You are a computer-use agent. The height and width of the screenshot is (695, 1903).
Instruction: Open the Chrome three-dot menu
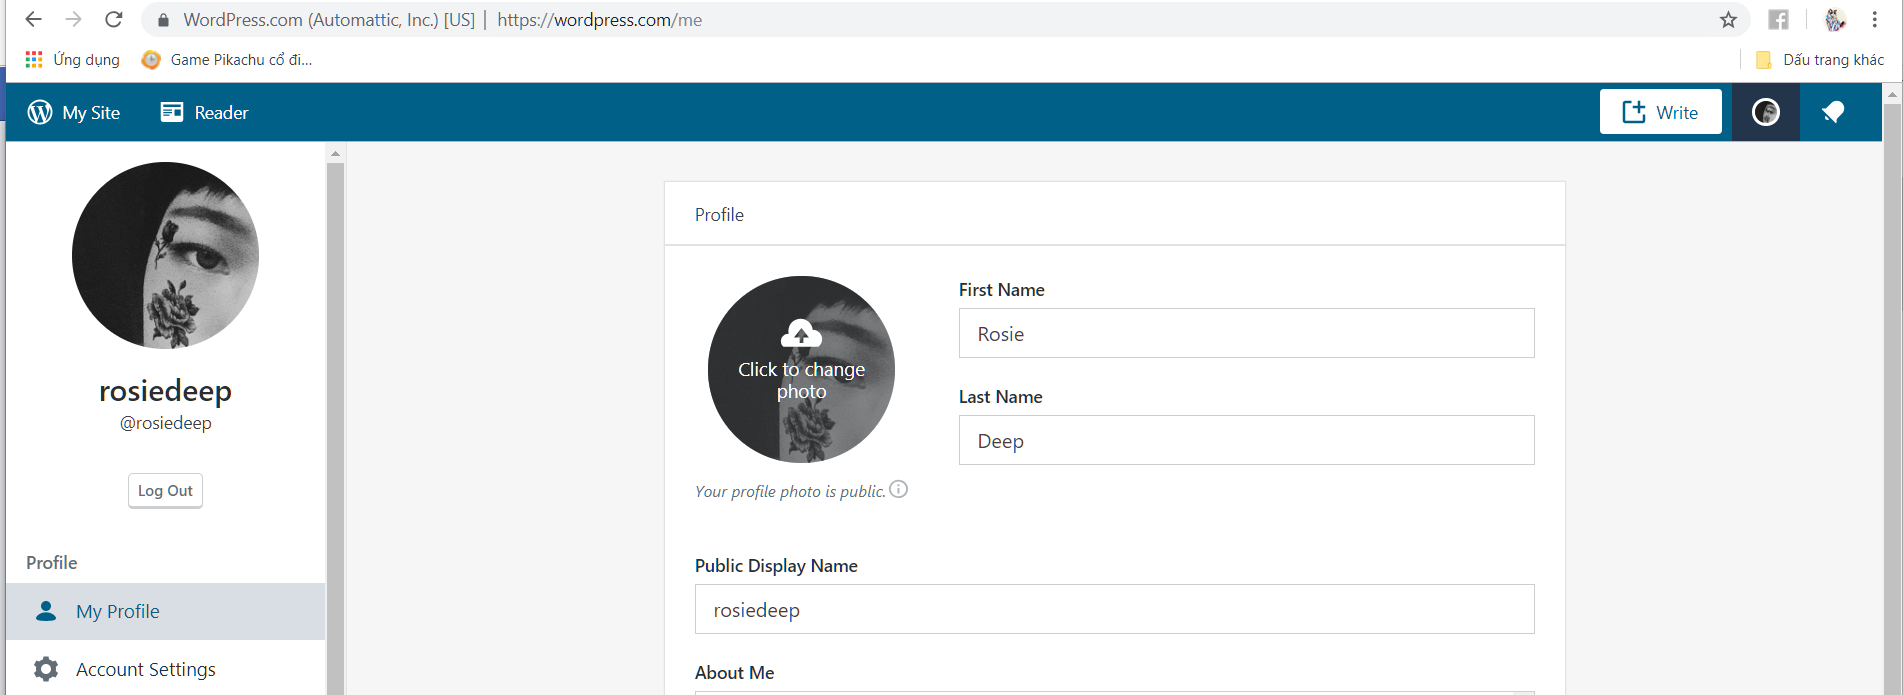click(1875, 20)
